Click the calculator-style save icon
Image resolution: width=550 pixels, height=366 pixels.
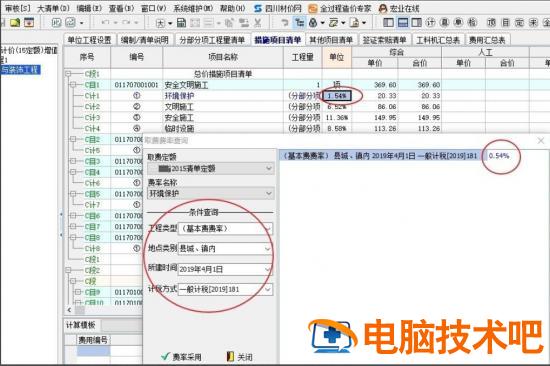[181, 23]
